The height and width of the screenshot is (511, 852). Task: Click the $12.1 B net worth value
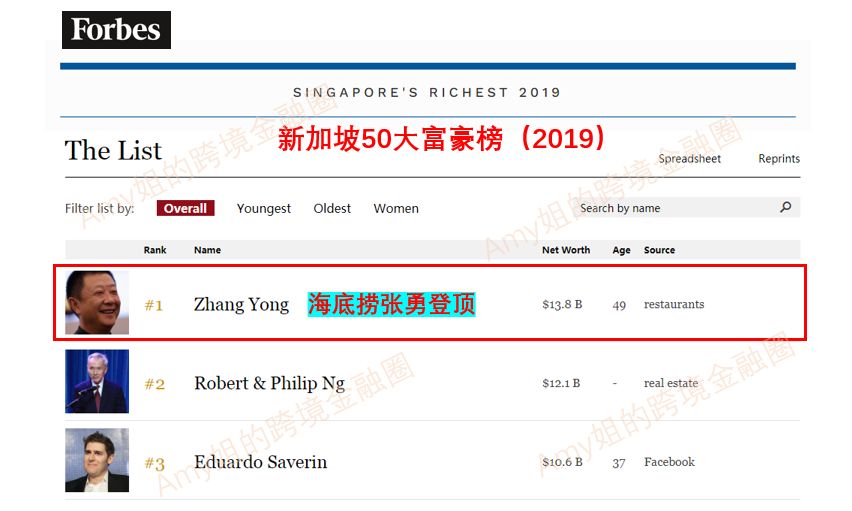click(x=561, y=383)
